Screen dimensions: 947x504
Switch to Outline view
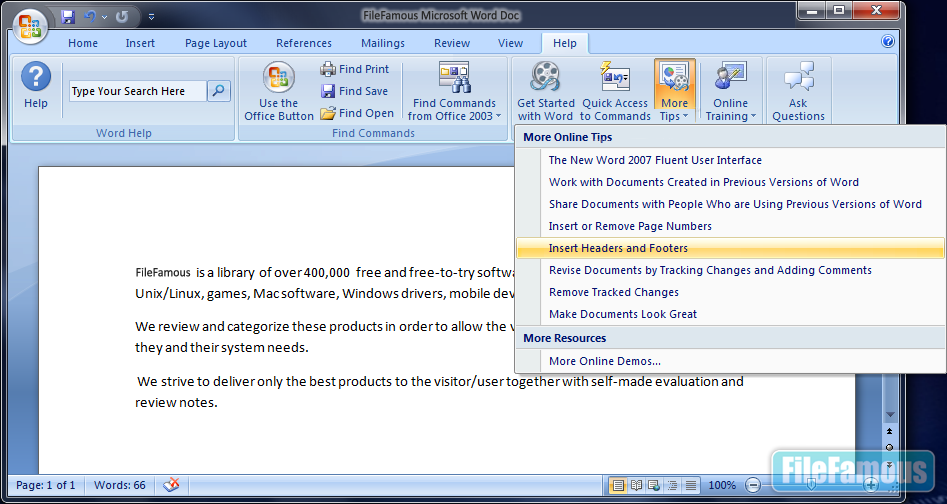(672, 485)
